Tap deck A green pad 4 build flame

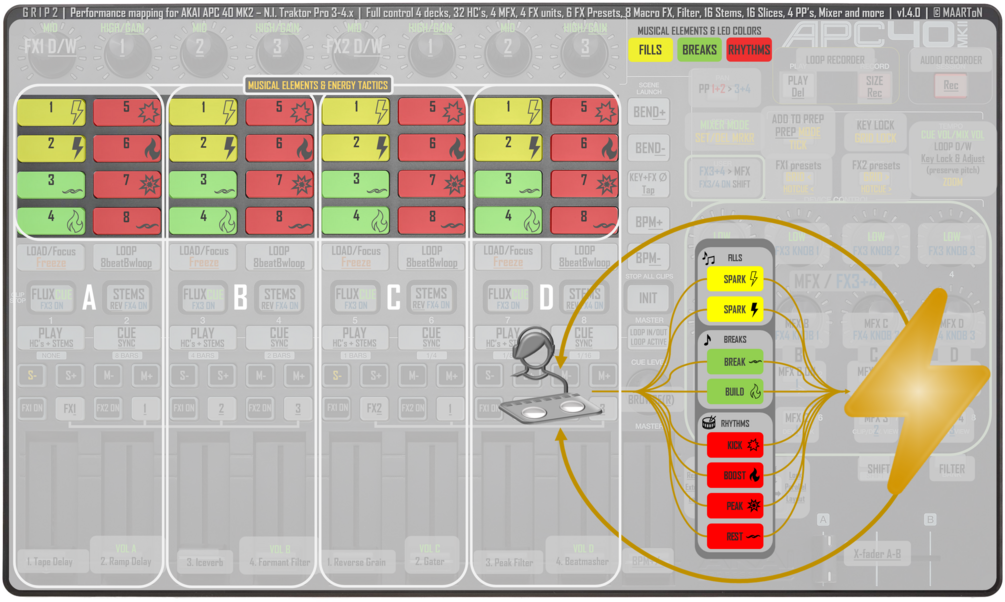click(51, 221)
